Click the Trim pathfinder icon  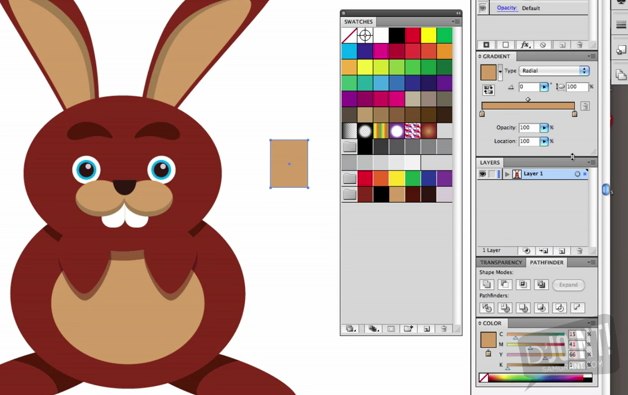(505, 308)
